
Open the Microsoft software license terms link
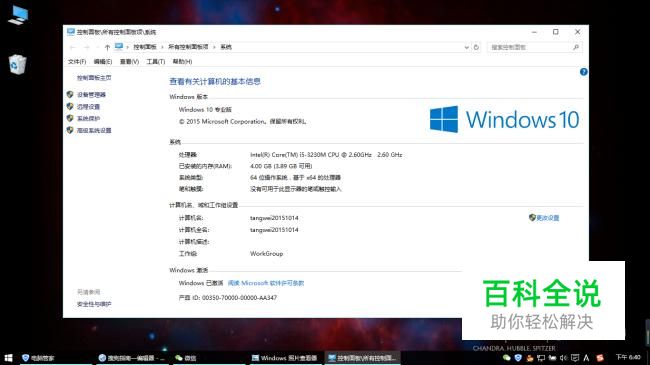click(x=266, y=283)
